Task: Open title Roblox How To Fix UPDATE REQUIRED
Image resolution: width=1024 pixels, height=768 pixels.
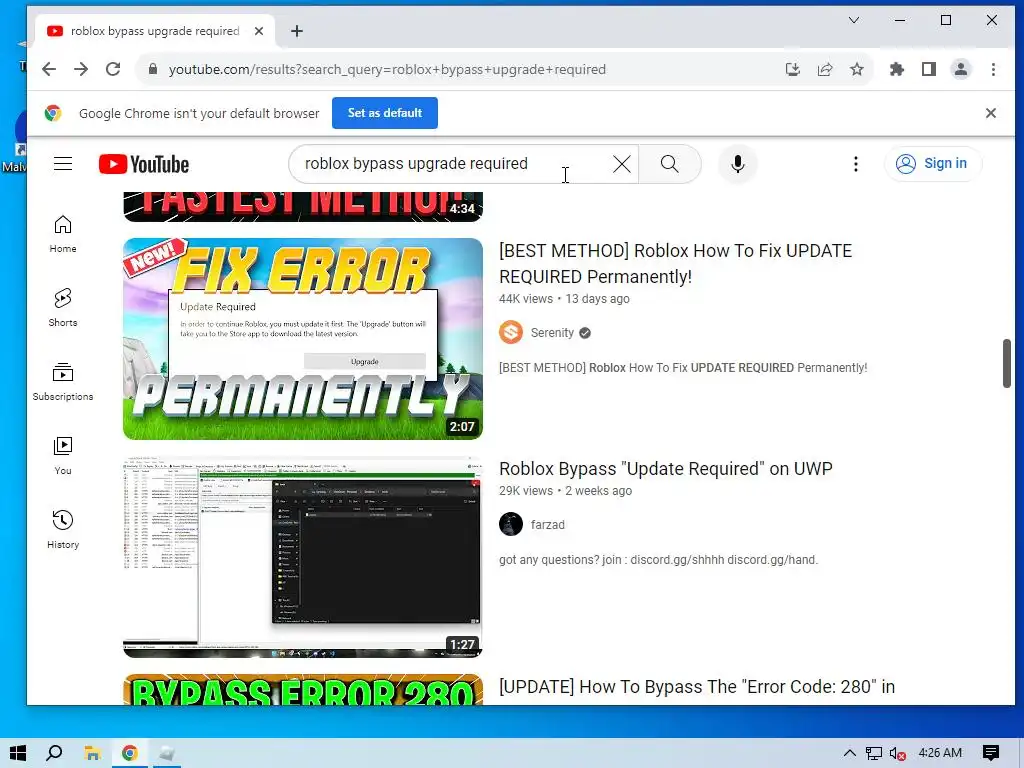Action: click(x=675, y=264)
